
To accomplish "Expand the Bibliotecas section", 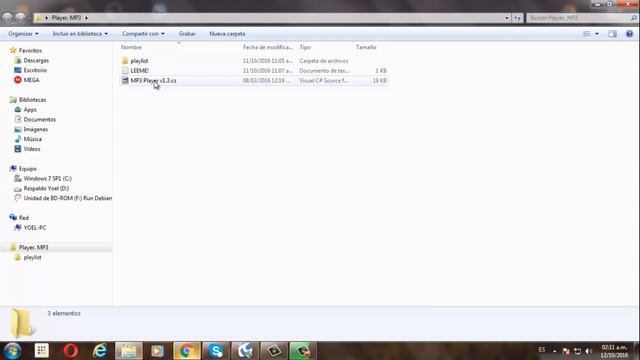I will click(32, 100).
